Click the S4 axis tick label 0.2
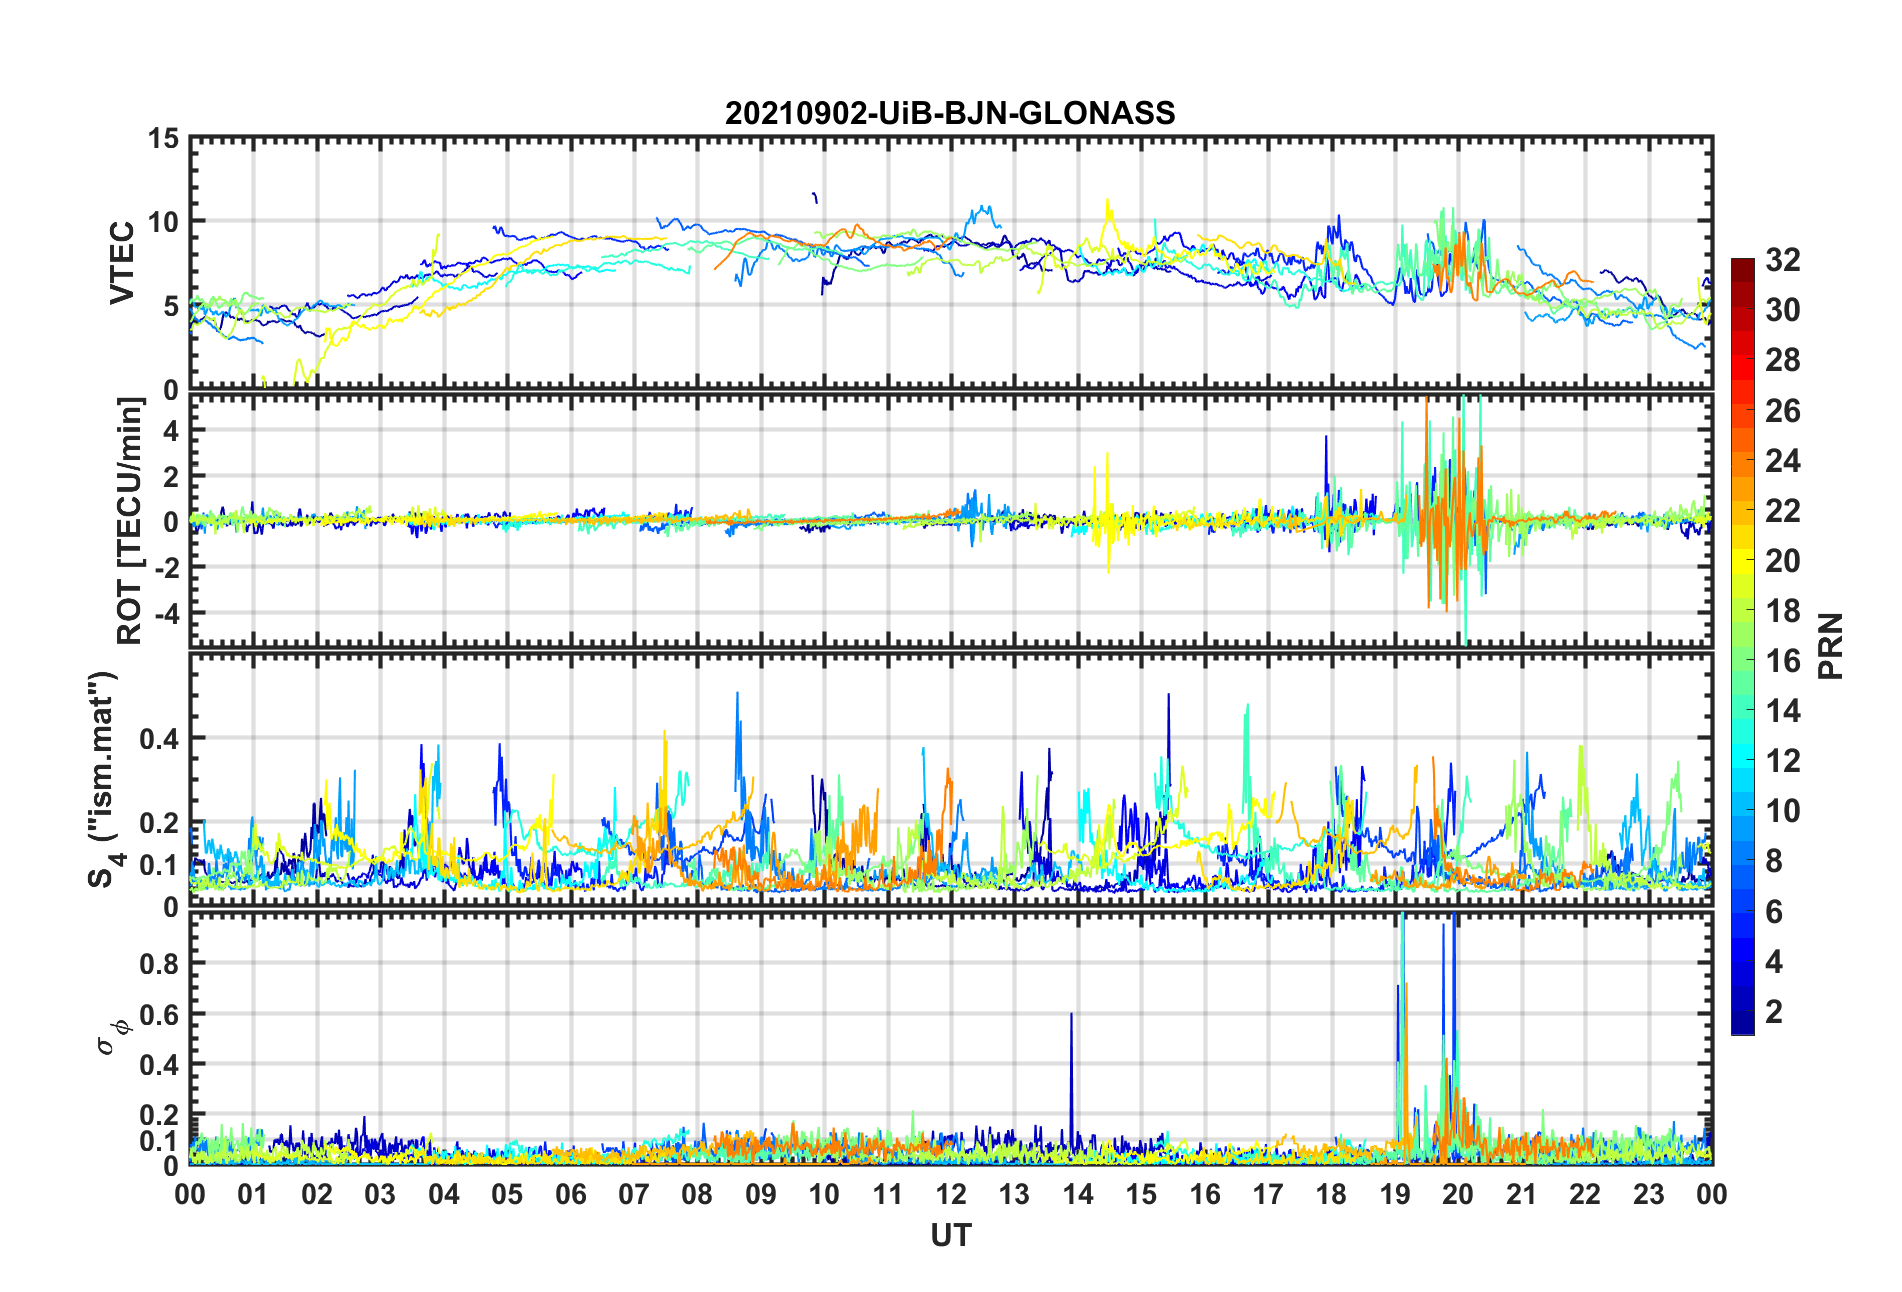 click(160, 823)
